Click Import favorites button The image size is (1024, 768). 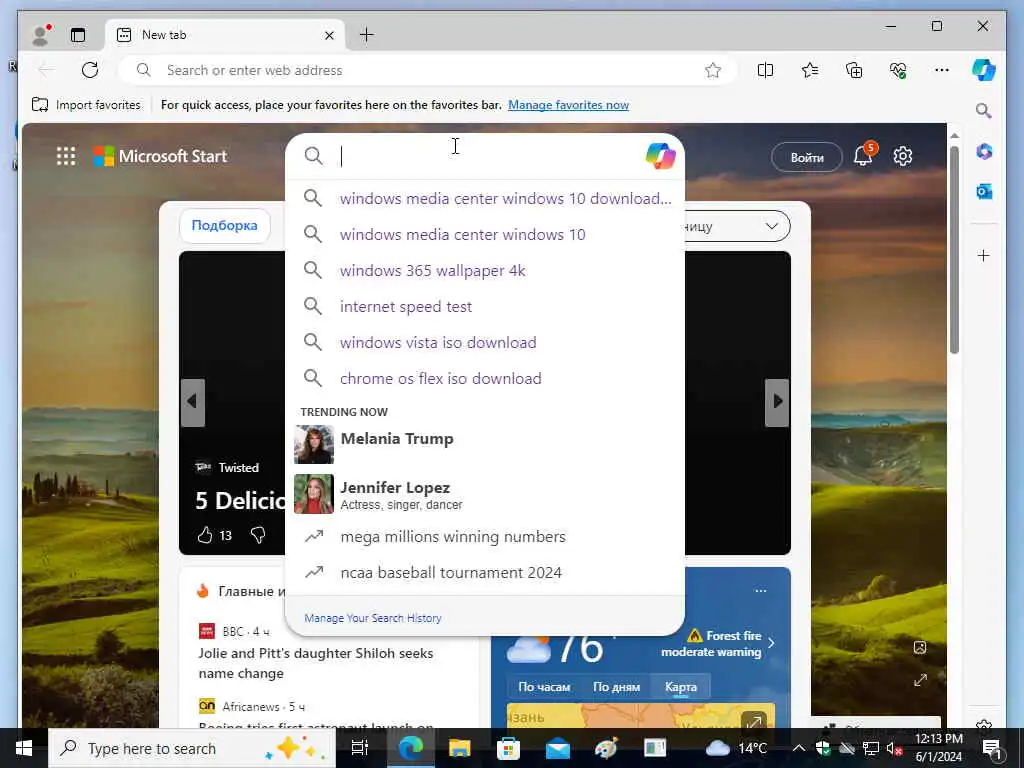86,104
